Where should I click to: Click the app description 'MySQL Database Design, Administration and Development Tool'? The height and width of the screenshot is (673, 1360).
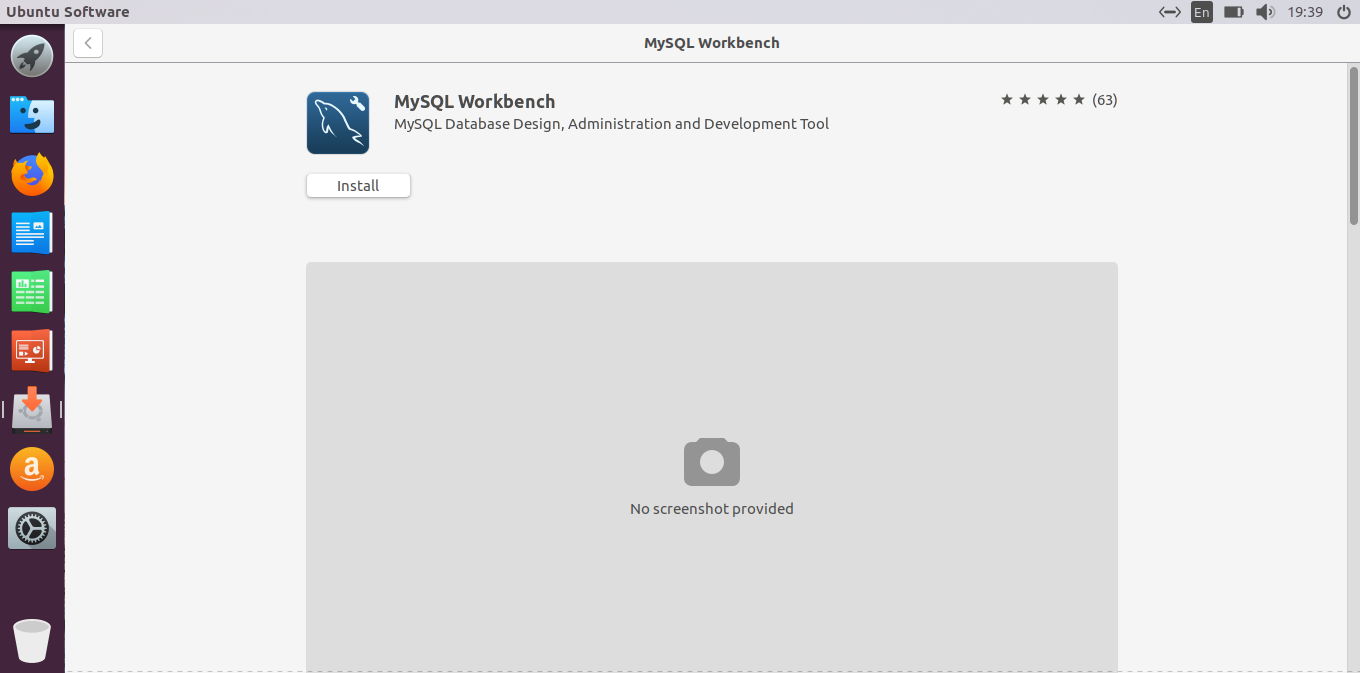[x=612, y=124]
